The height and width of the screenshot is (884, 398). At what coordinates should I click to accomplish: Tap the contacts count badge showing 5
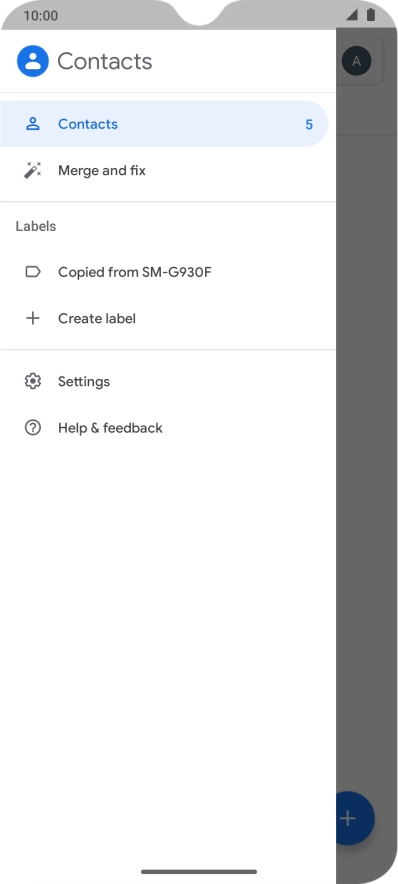(309, 125)
